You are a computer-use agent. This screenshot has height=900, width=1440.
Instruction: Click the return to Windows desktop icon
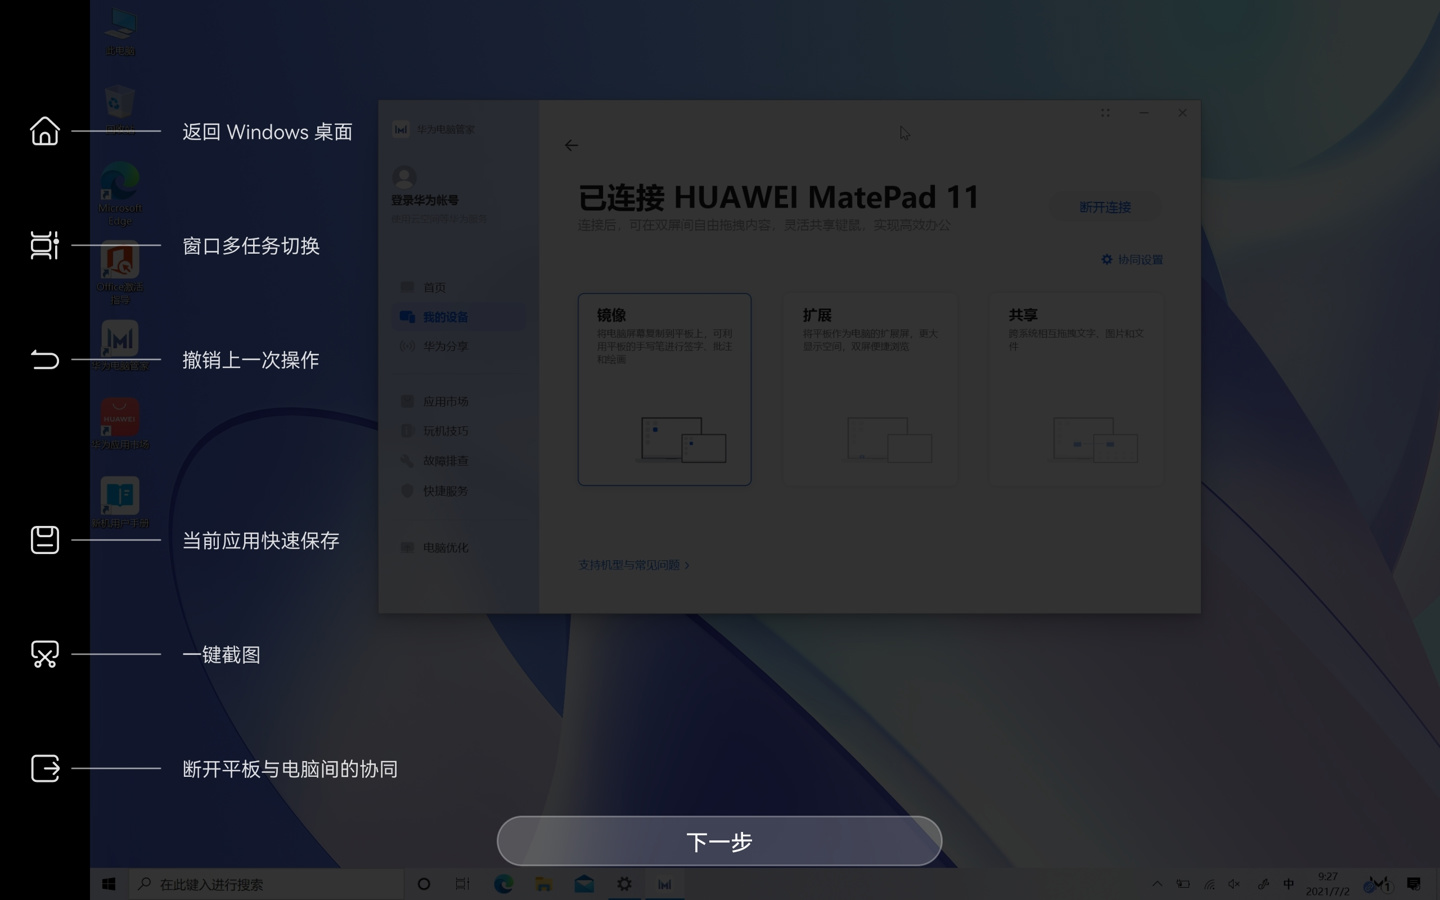45,131
